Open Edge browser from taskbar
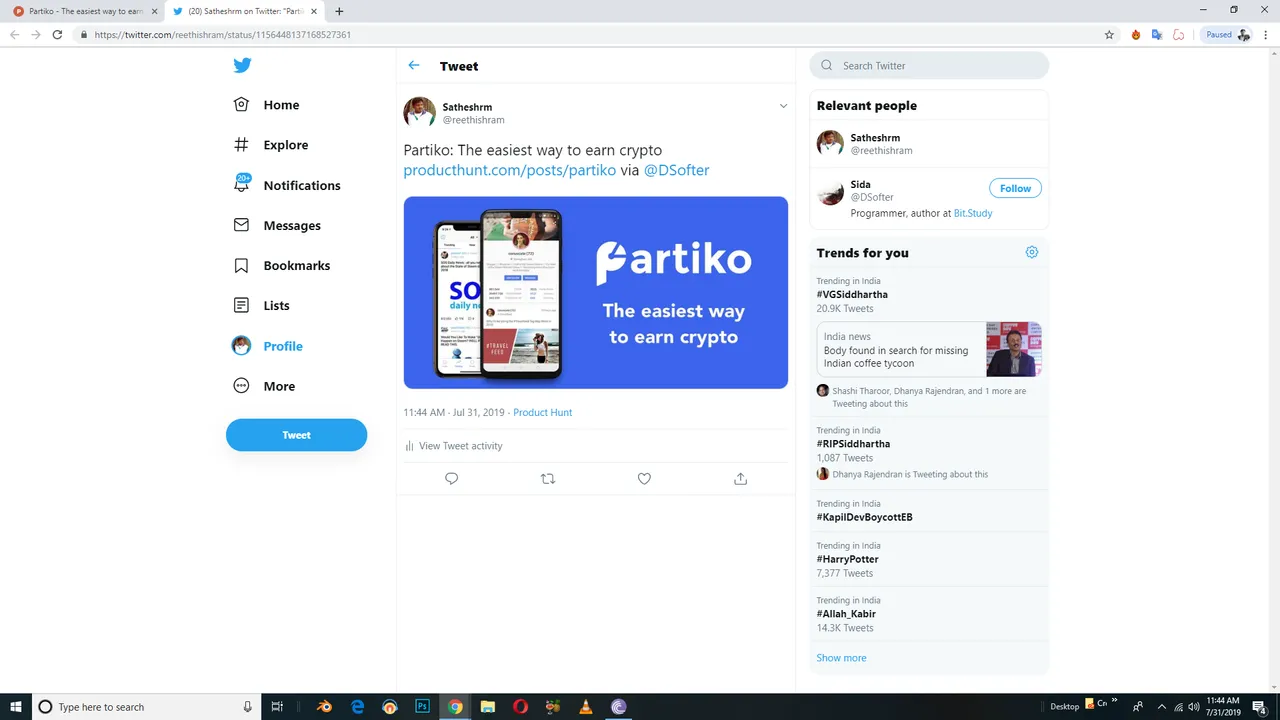This screenshot has width=1280, height=720. click(x=357, y=707)
